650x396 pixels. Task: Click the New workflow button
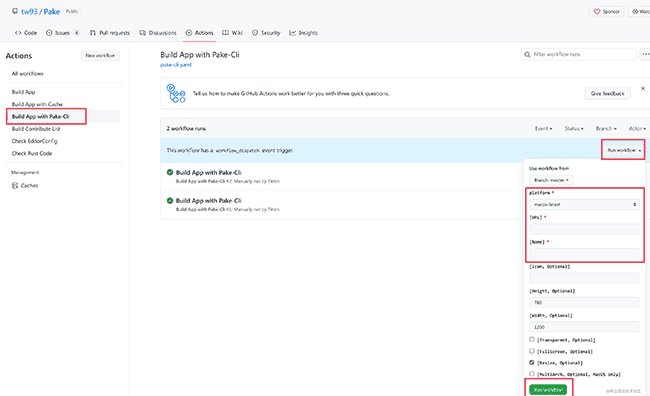pos(100,56)
